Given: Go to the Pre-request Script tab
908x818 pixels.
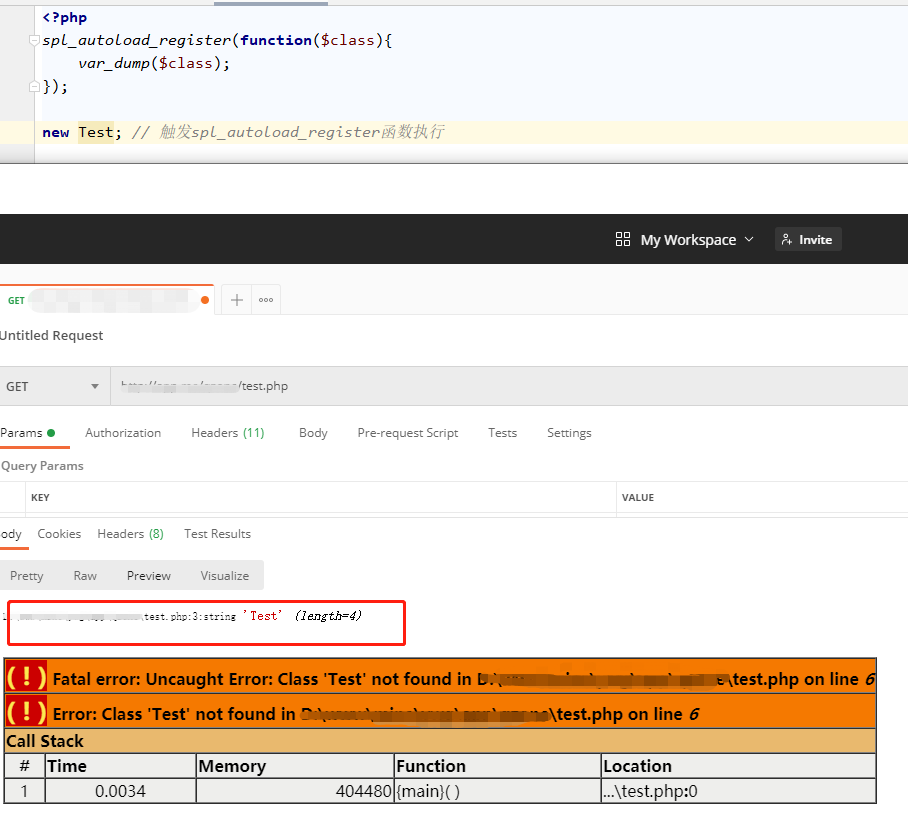Looking at the screenshot, I should click(407, 433).
